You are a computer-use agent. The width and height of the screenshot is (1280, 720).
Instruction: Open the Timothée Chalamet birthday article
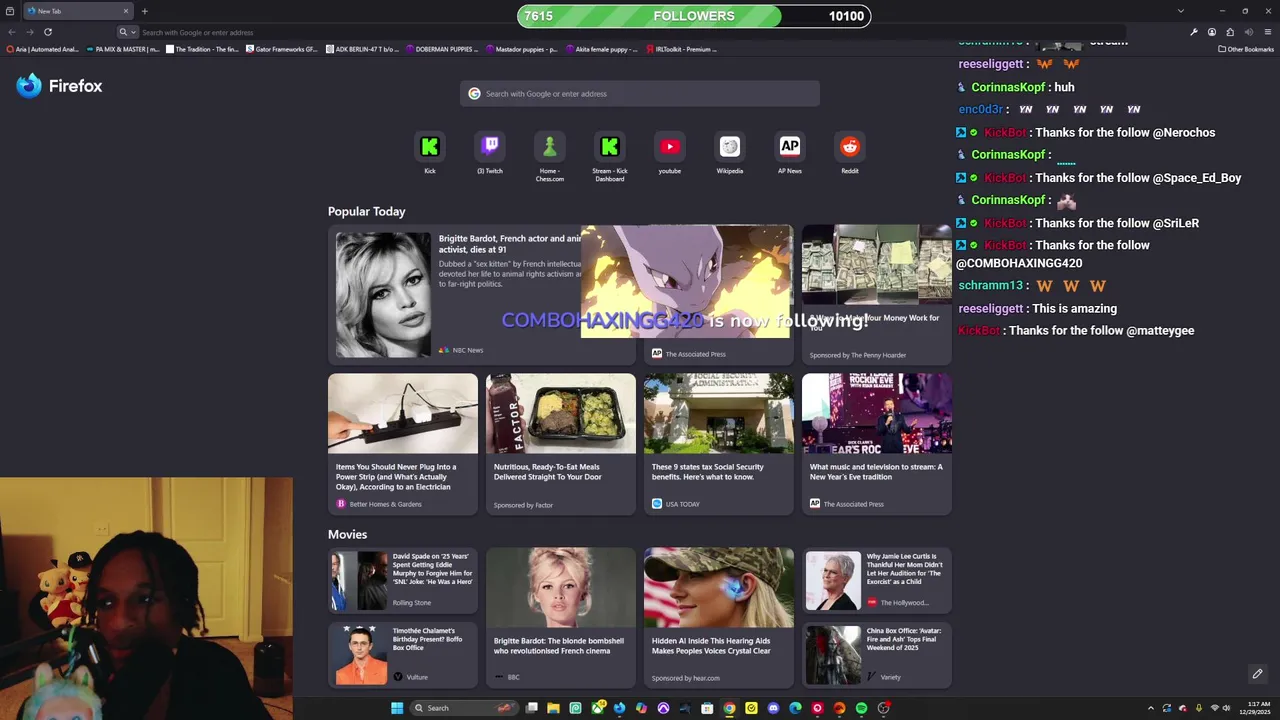click(403, 655)
